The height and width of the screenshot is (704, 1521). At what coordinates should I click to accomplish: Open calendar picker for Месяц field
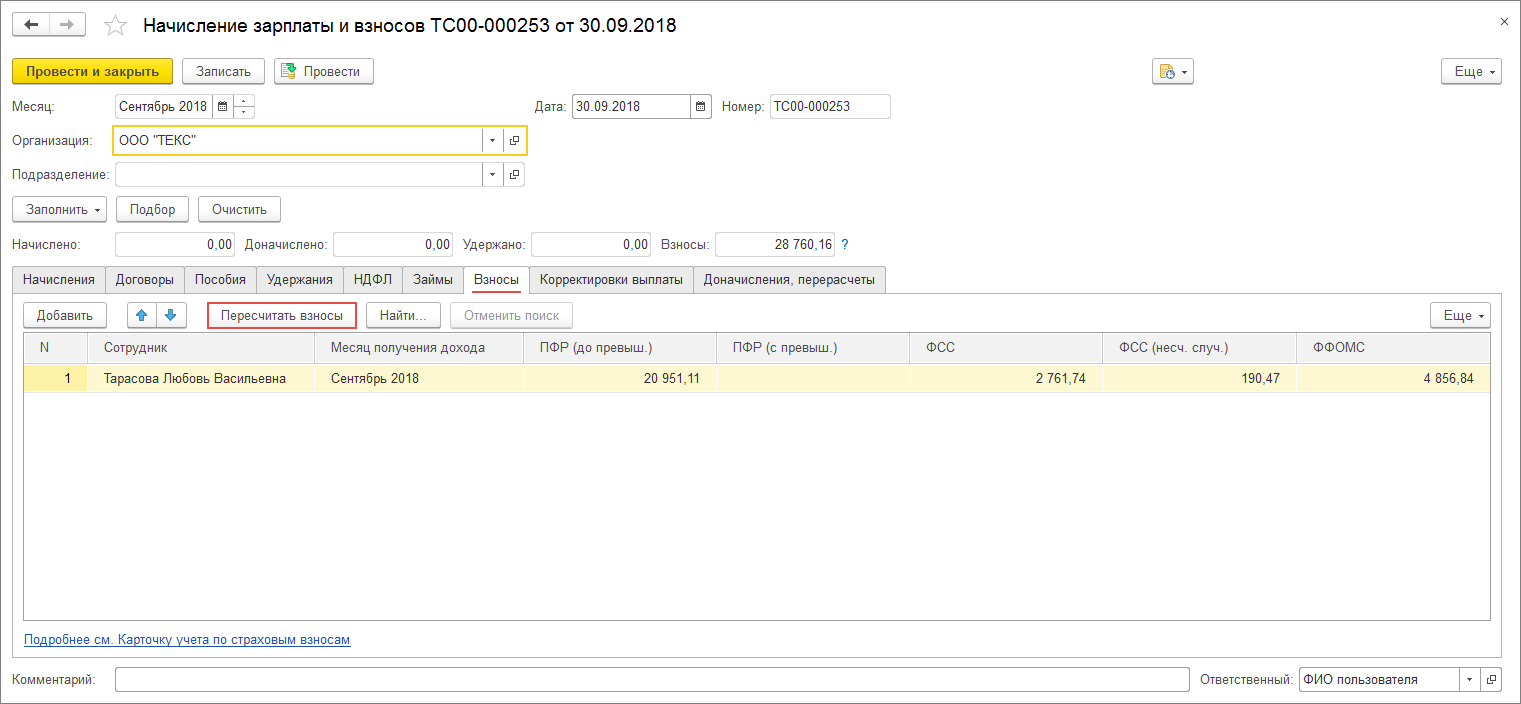click(222, 106)
